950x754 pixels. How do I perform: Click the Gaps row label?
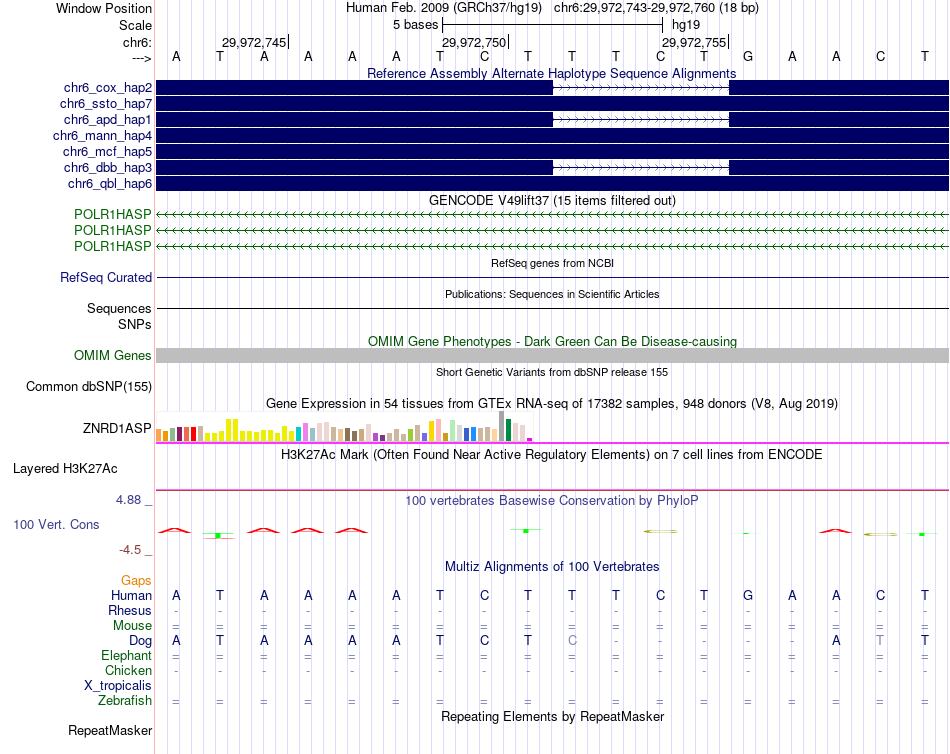click(x=136, y=581)
